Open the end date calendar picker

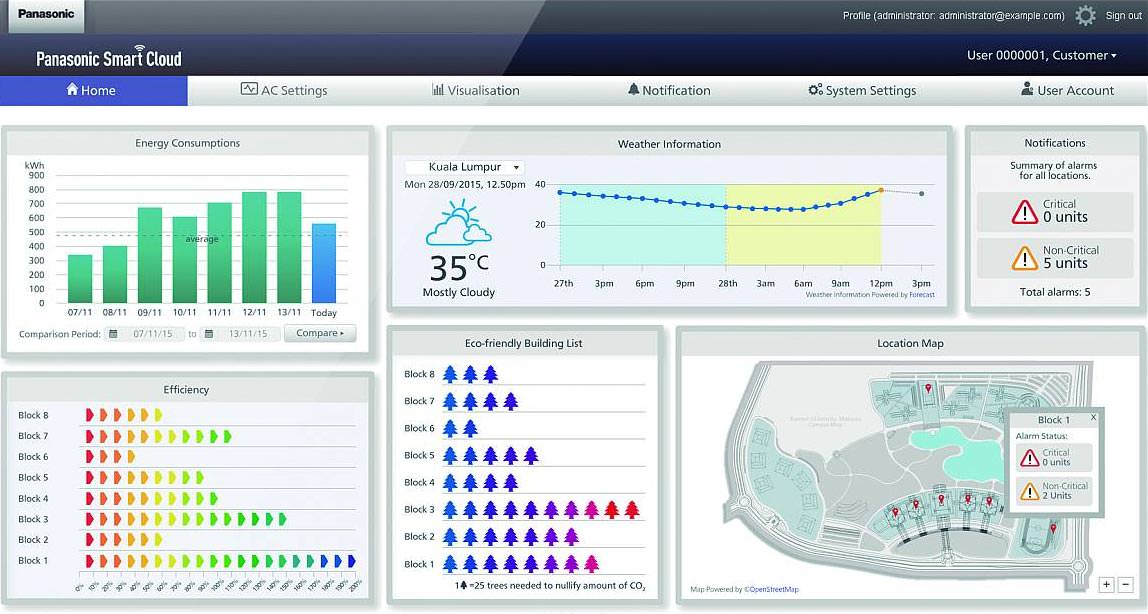pyautogui.click(x=209, y=334)
